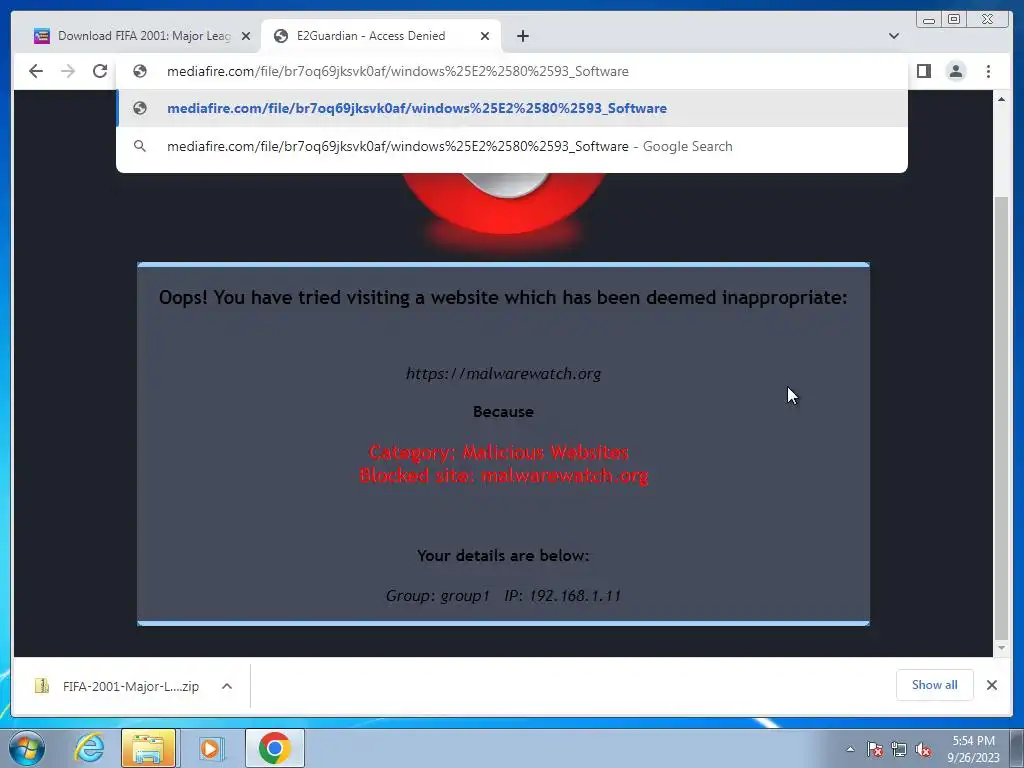Click the Category: Malicious Websites text

(499, 452)
